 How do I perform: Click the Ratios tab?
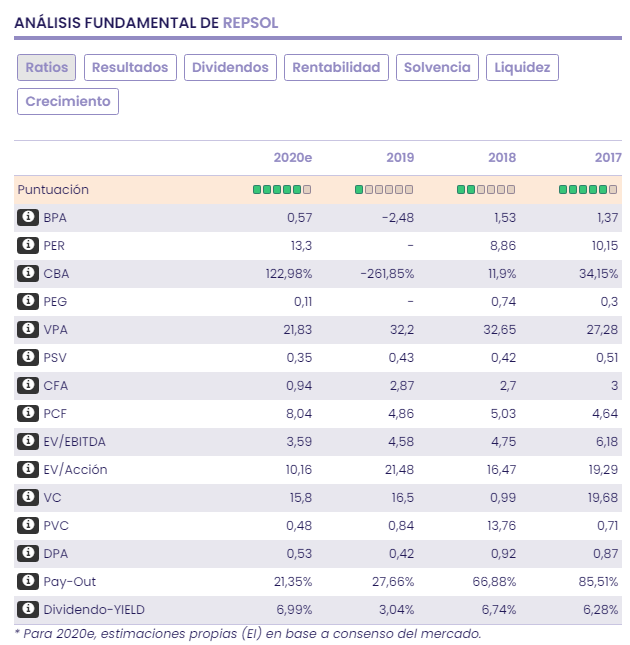coord(47,67)
